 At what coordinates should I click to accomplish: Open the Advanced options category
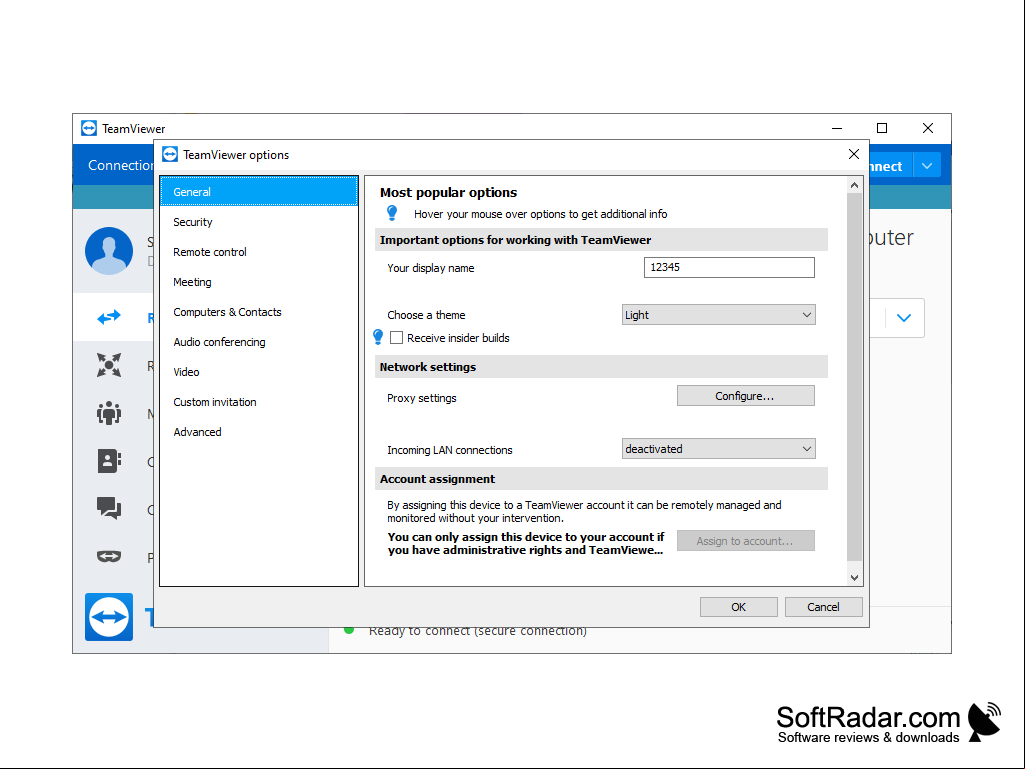point(259,432)
